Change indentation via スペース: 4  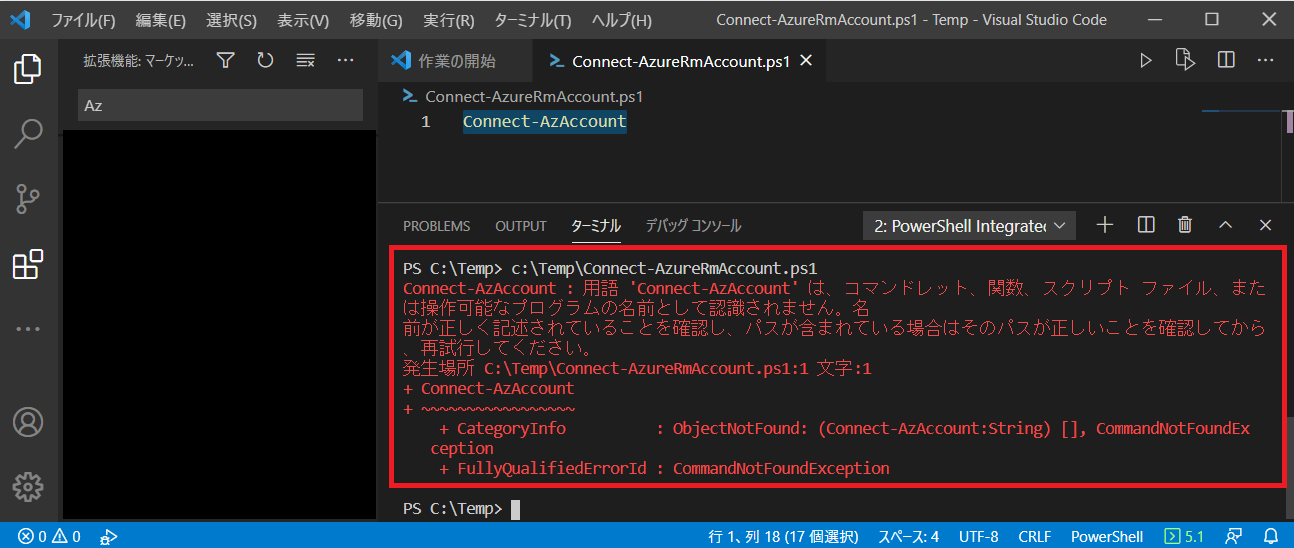pyautogui.click(x=908, y=536)
